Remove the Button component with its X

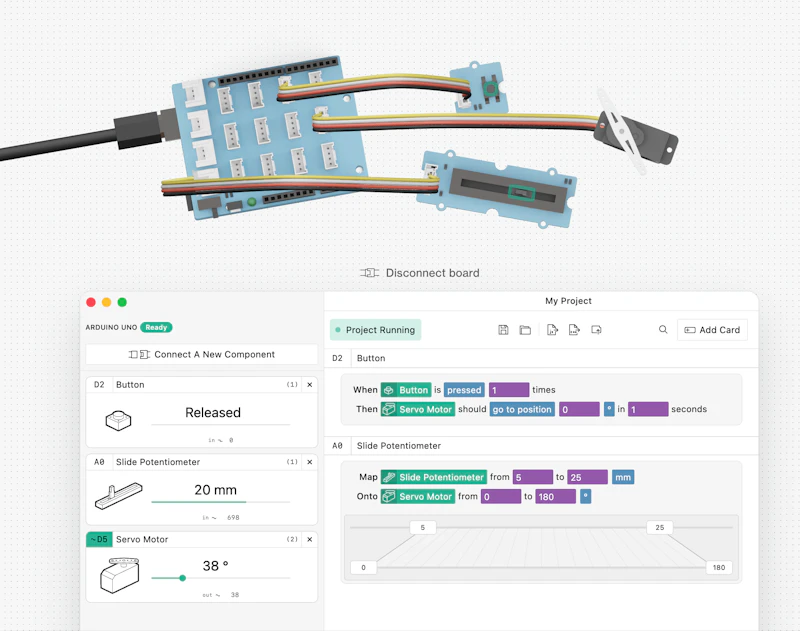[310, 385]
